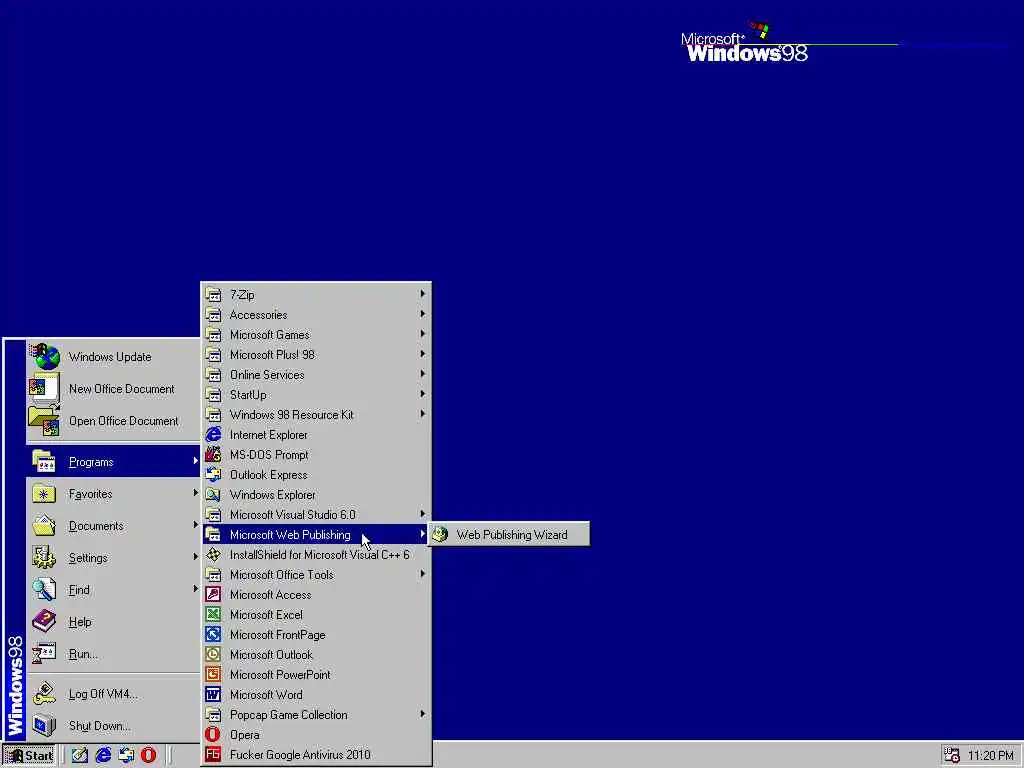The image size is (1024, 768).
Task: Expand the 7-Zip submenu arrow
Action: point(423,294)
